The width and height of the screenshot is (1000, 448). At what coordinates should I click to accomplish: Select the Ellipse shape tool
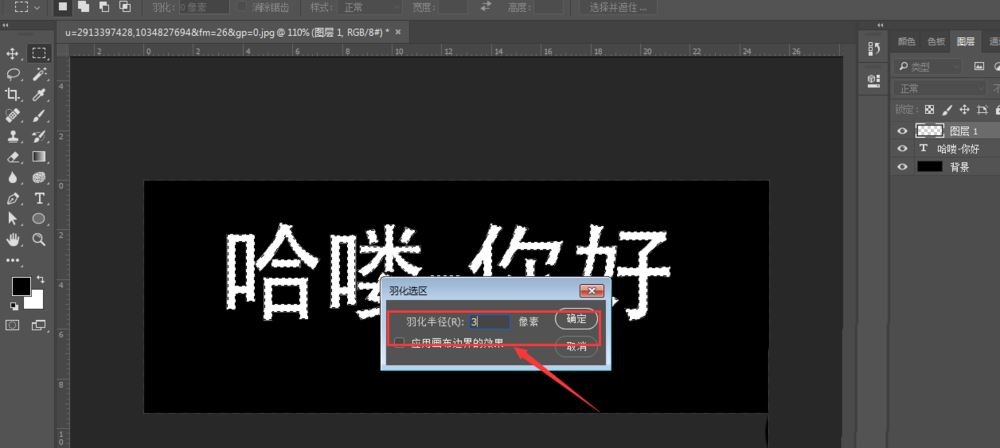click(x=39, y=219)
